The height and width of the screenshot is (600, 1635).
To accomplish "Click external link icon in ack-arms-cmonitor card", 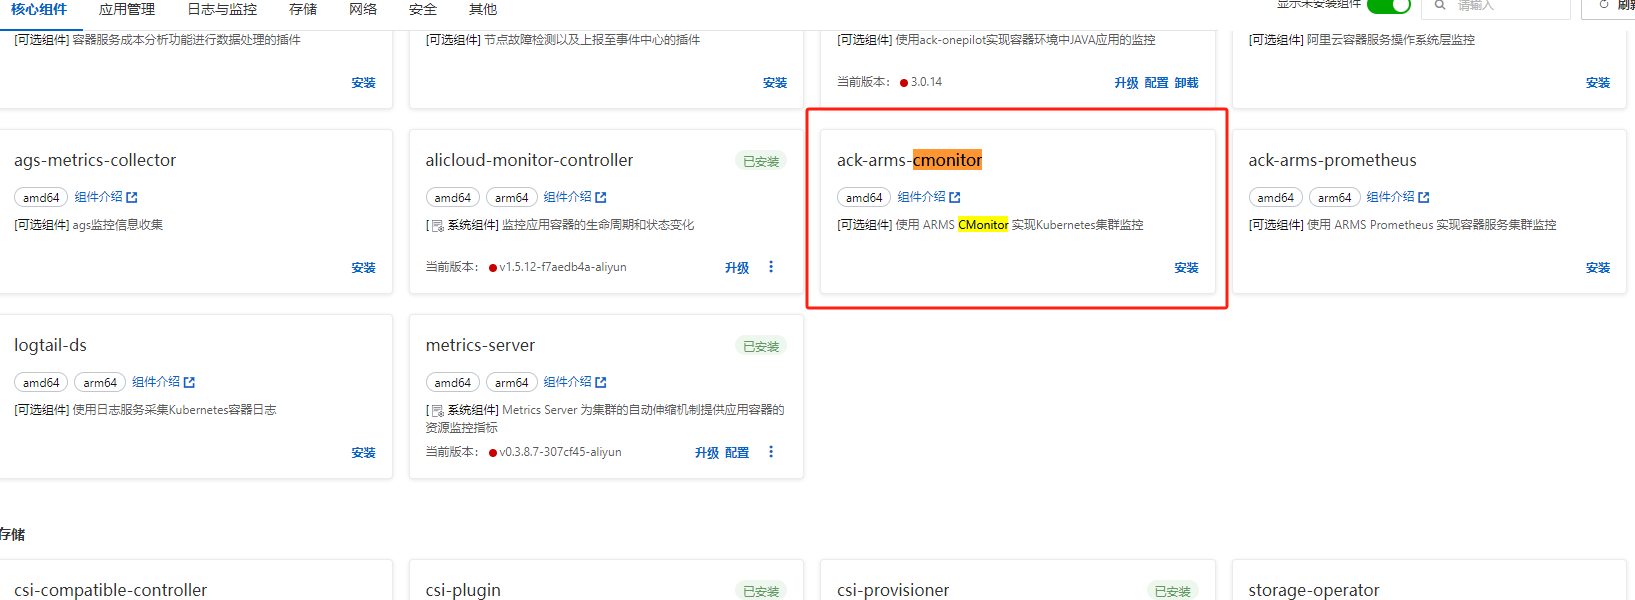I will pyautogui.click(x=955, y=198).
